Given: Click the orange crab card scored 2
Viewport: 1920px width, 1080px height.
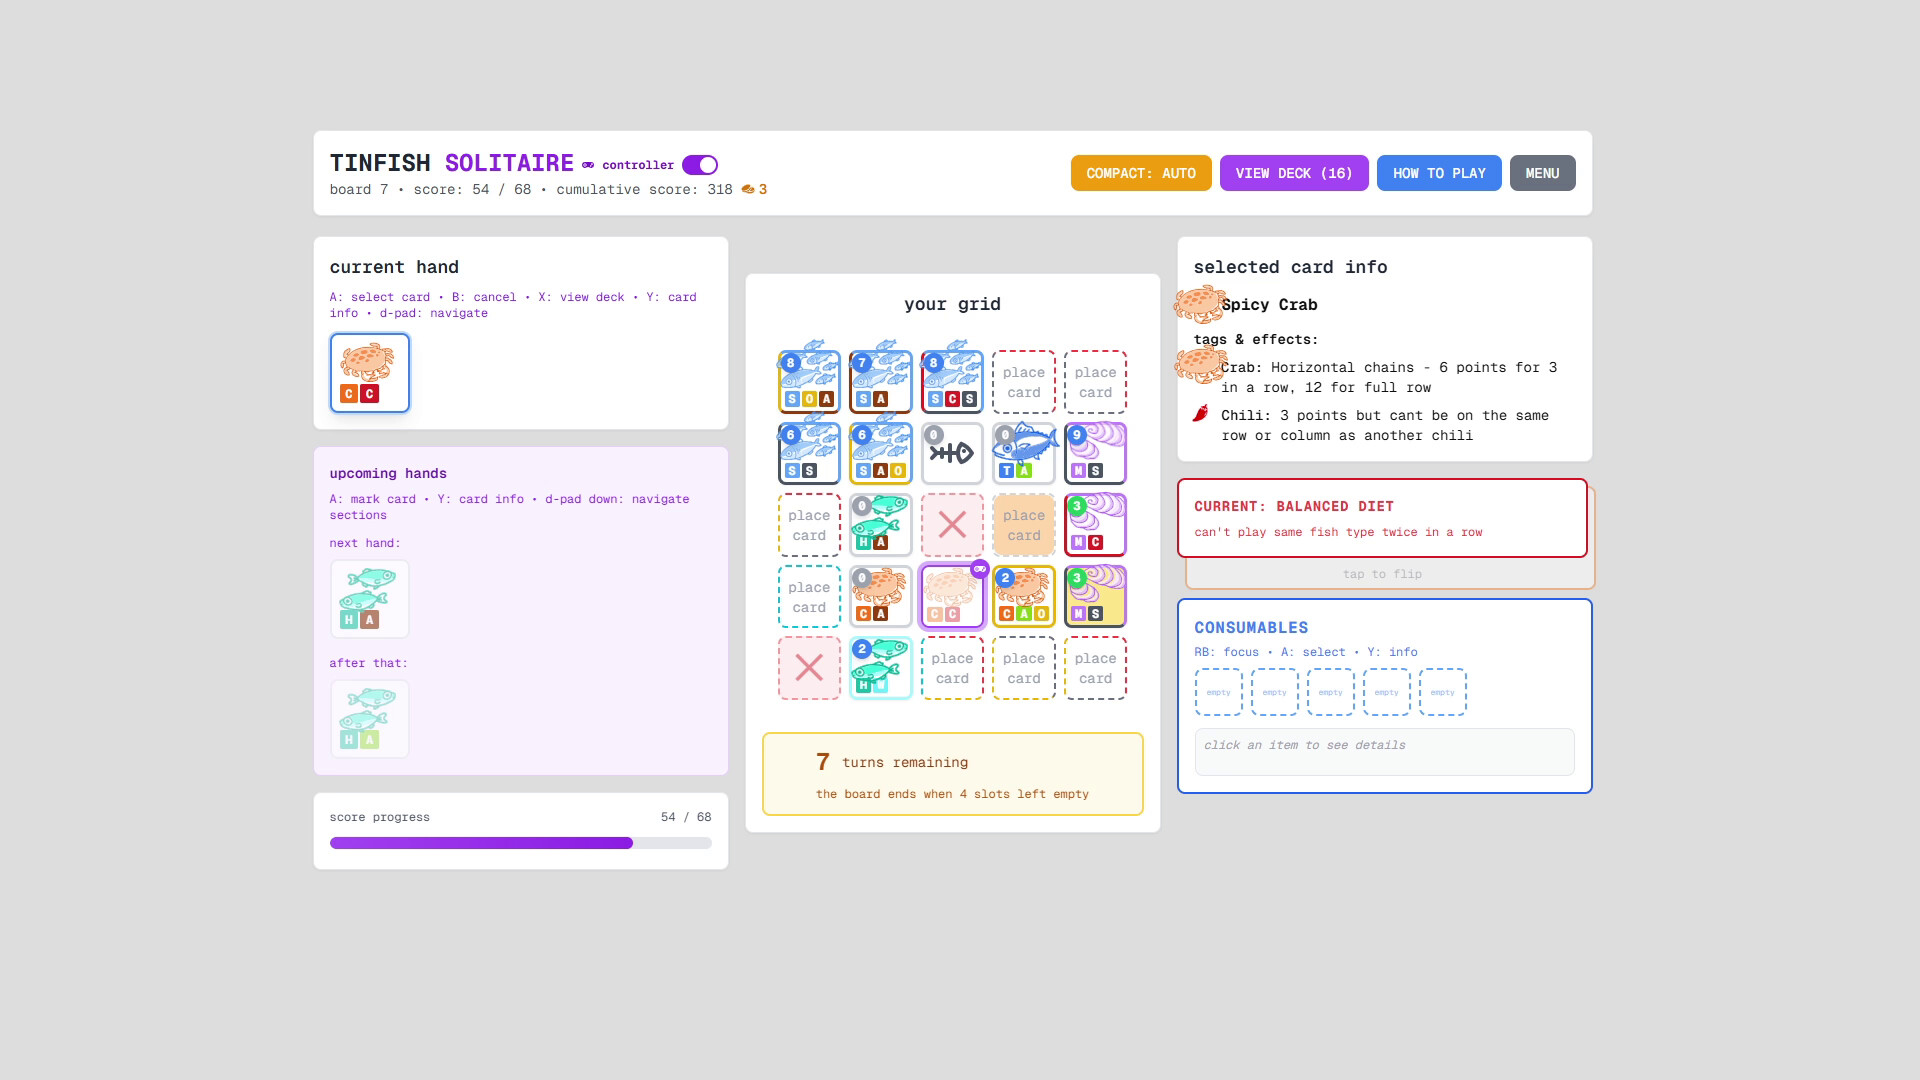Looking at the screenshot, I should tap(1024, 596).
